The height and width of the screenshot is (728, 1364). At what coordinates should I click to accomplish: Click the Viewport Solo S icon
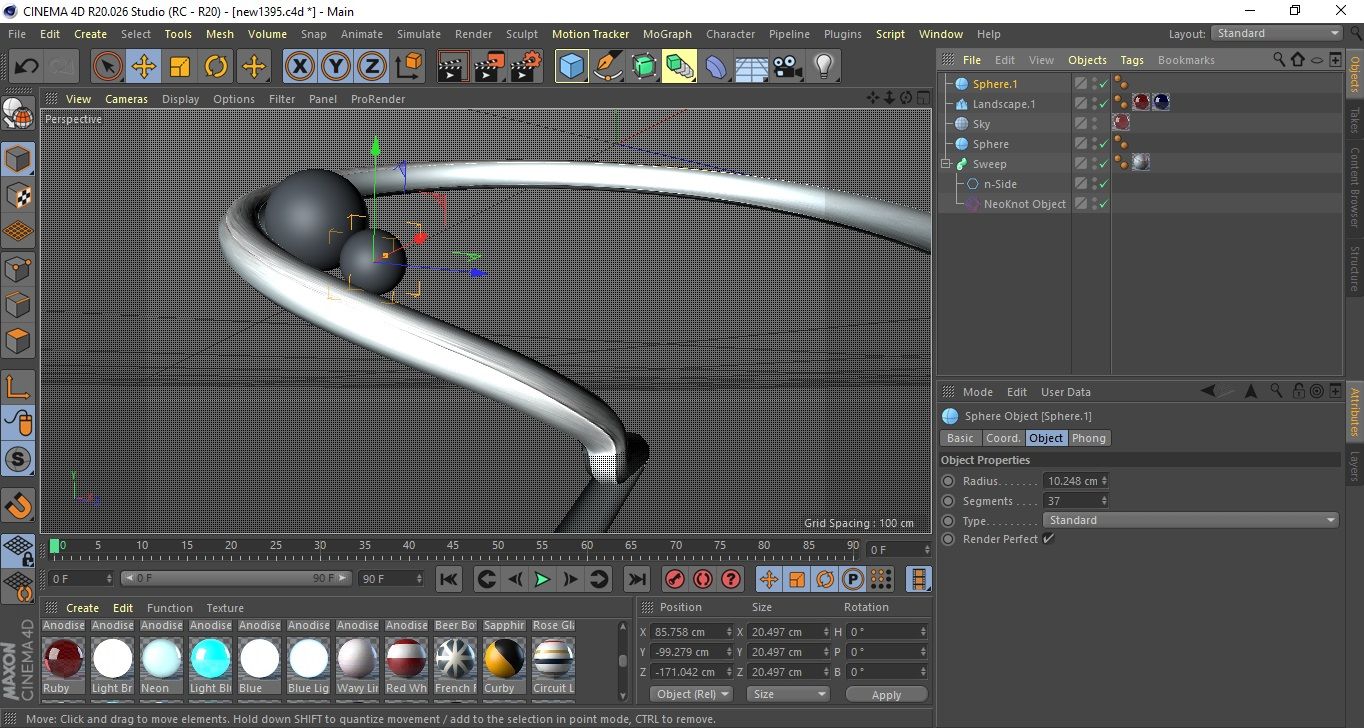point(18,460)
